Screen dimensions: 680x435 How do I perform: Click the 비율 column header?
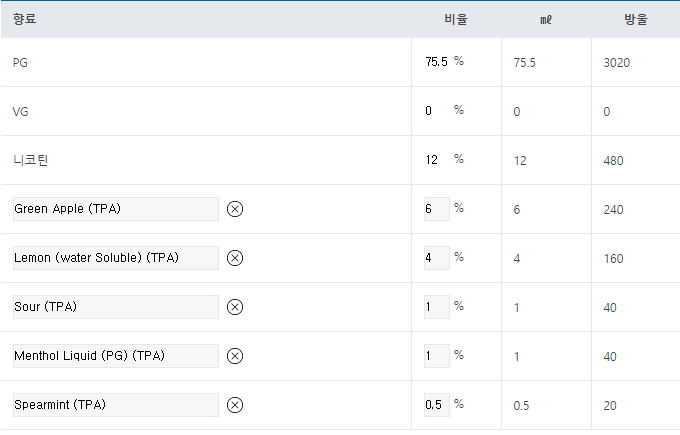click(x=456, y=20)
